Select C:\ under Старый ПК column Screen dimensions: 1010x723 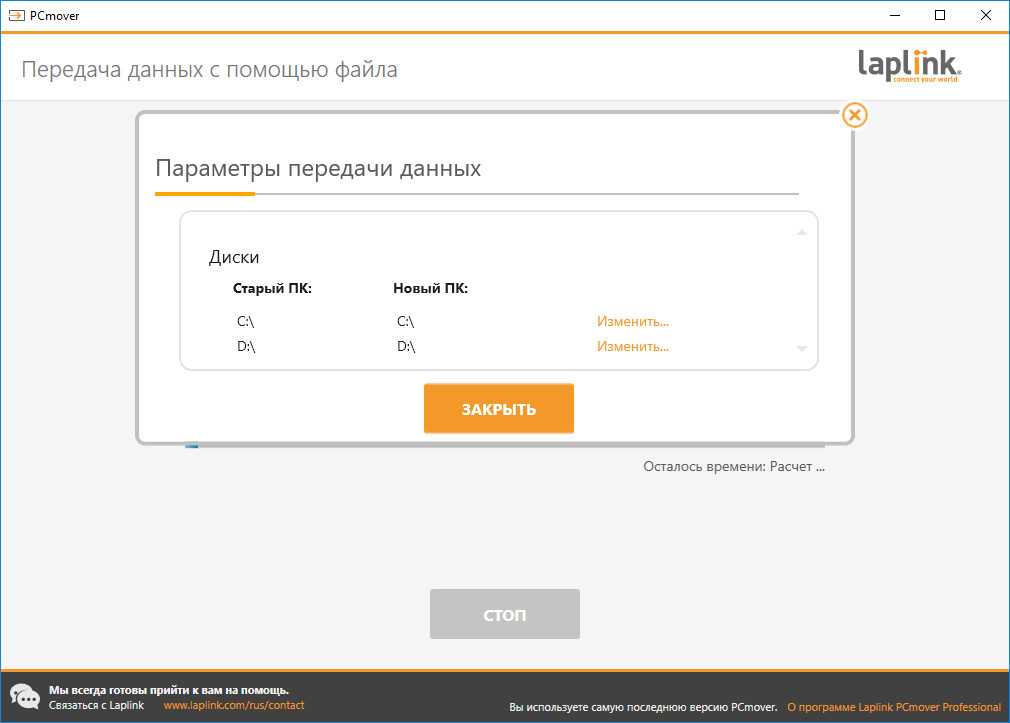click(247, 322)
